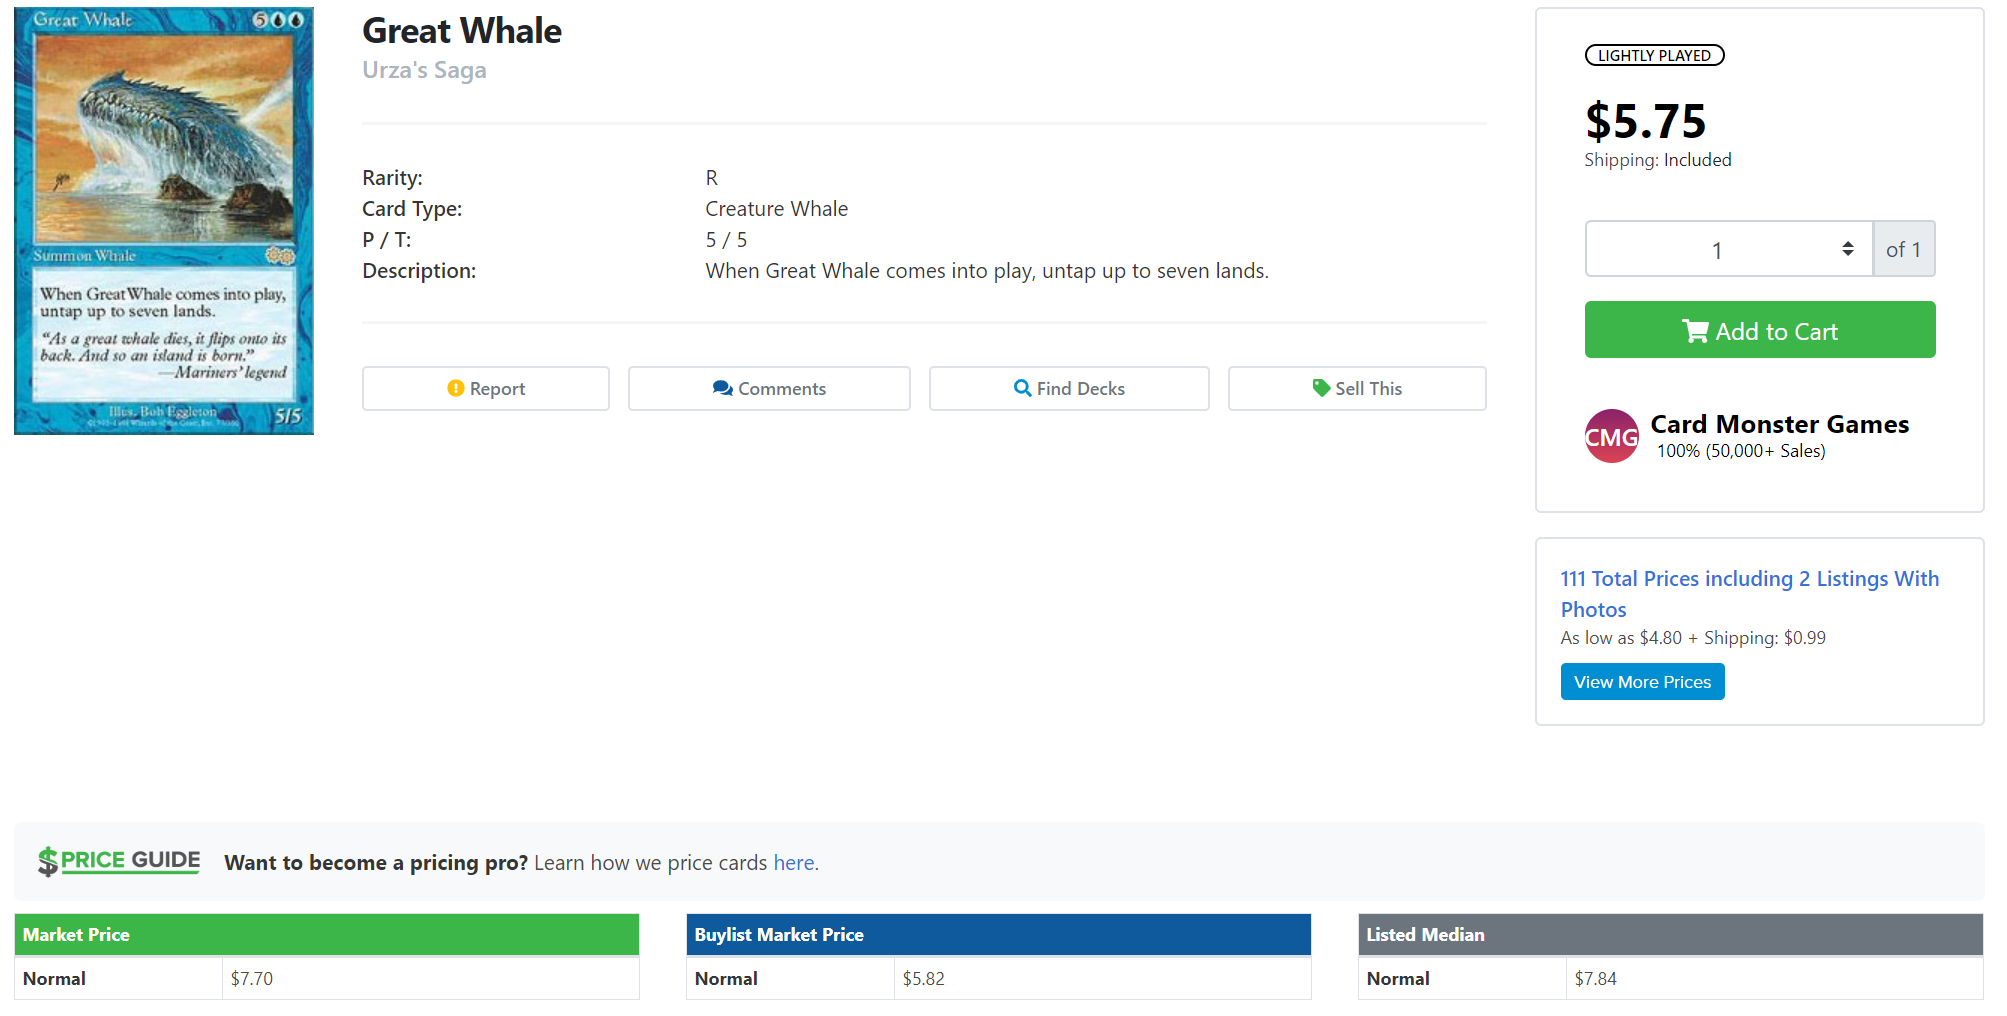Click the Listed Median header
2007x1016 pixels.
click(1670, 934)
